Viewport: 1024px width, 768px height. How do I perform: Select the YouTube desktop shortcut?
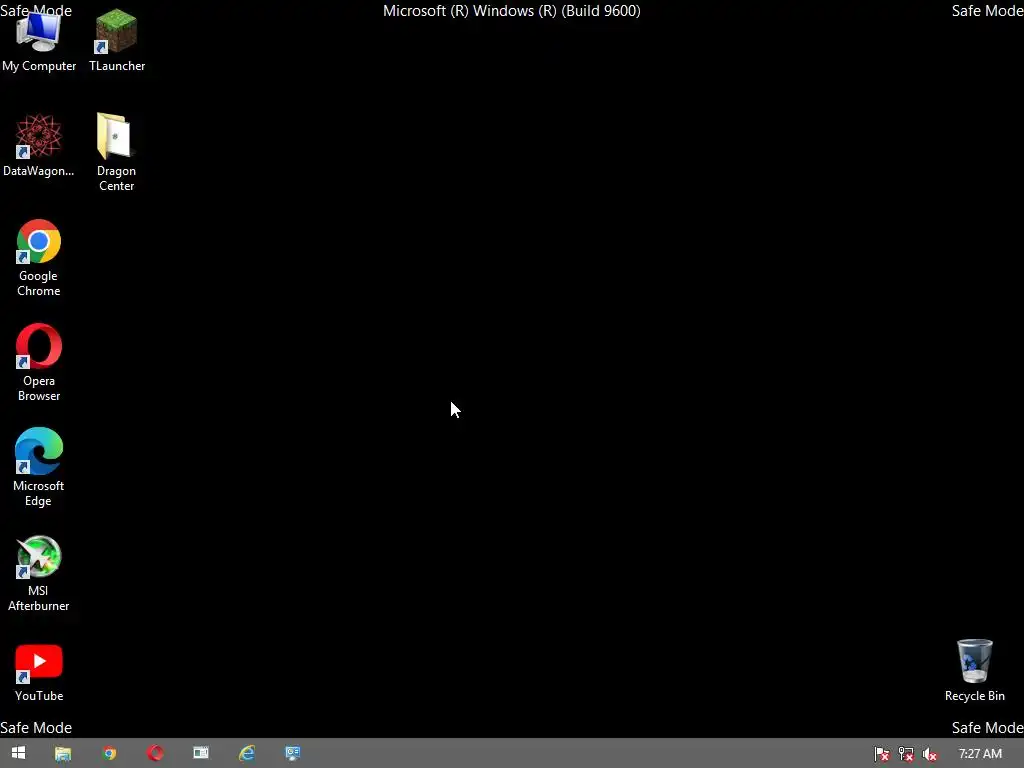click(39, 673)
